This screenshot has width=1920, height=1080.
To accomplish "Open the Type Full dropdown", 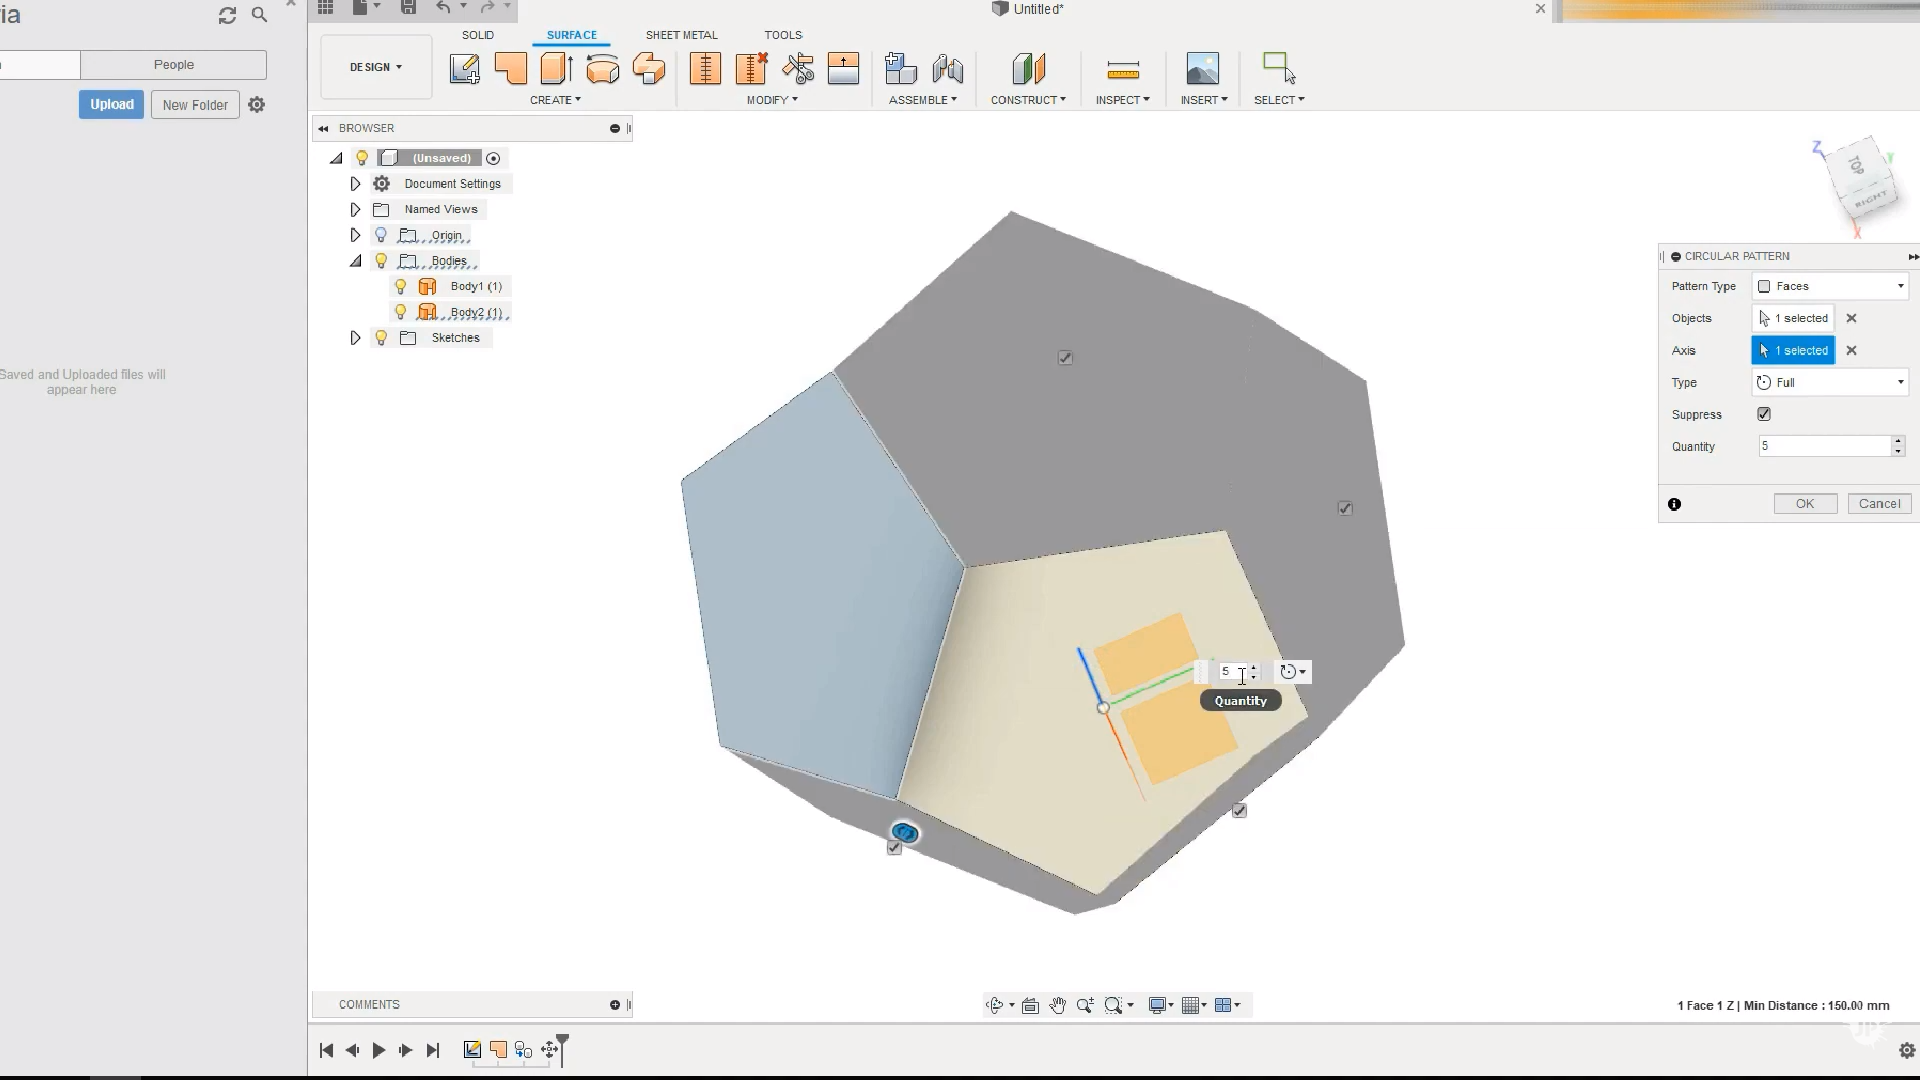I will [1830, 382].
